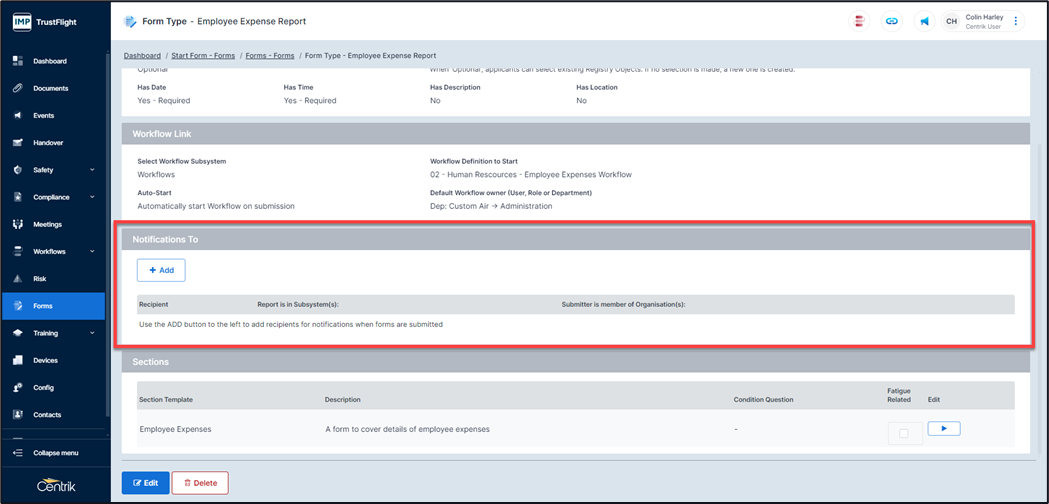
Task: Click the form type icon beside page title
Action: pyautogui.click(x=130, y=21)
